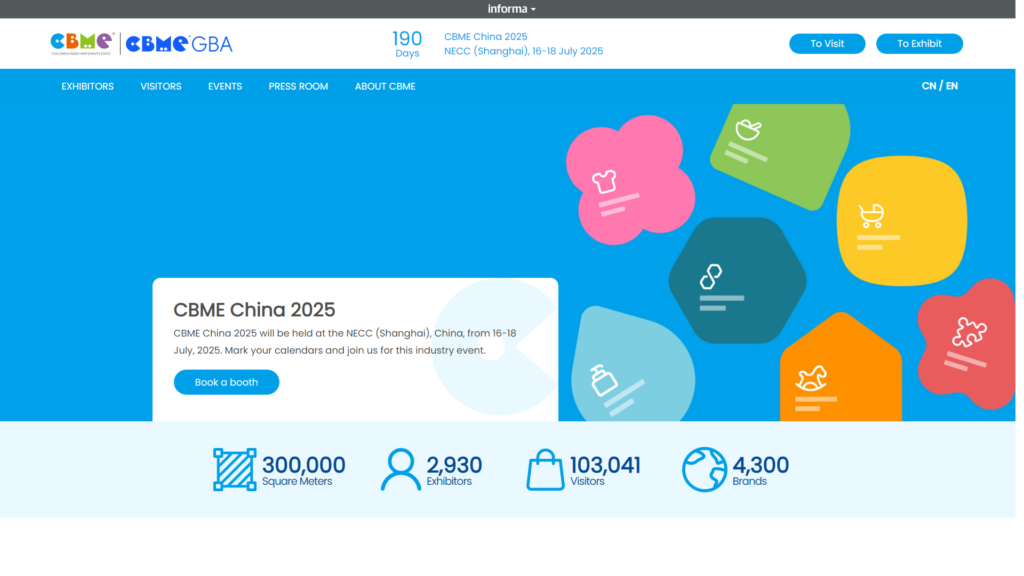1024x576 pixels.
Task: Click the CBME GBA logo
Action: click(x=179, y=44)
